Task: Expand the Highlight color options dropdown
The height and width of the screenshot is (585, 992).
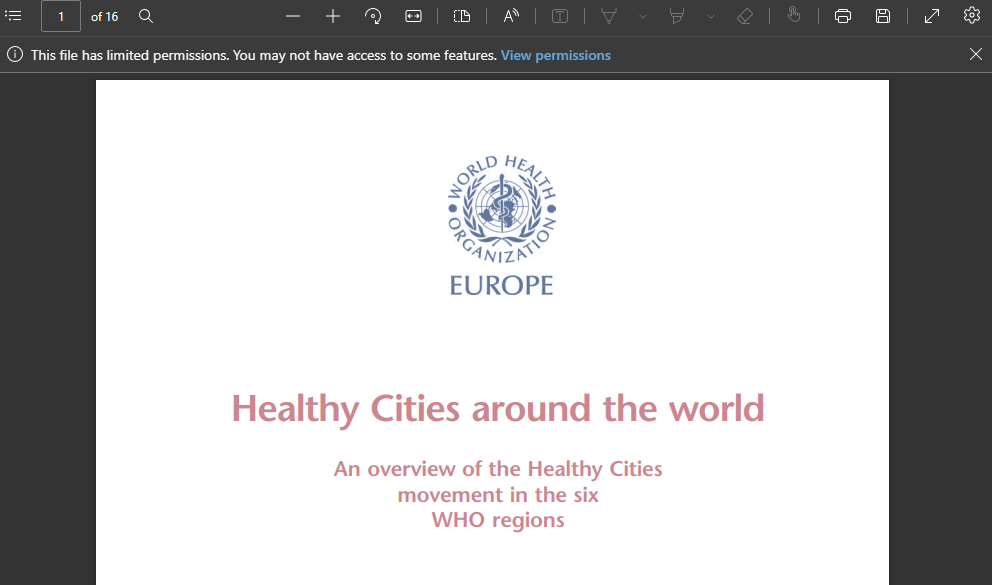Action: [x=711, y=16]
